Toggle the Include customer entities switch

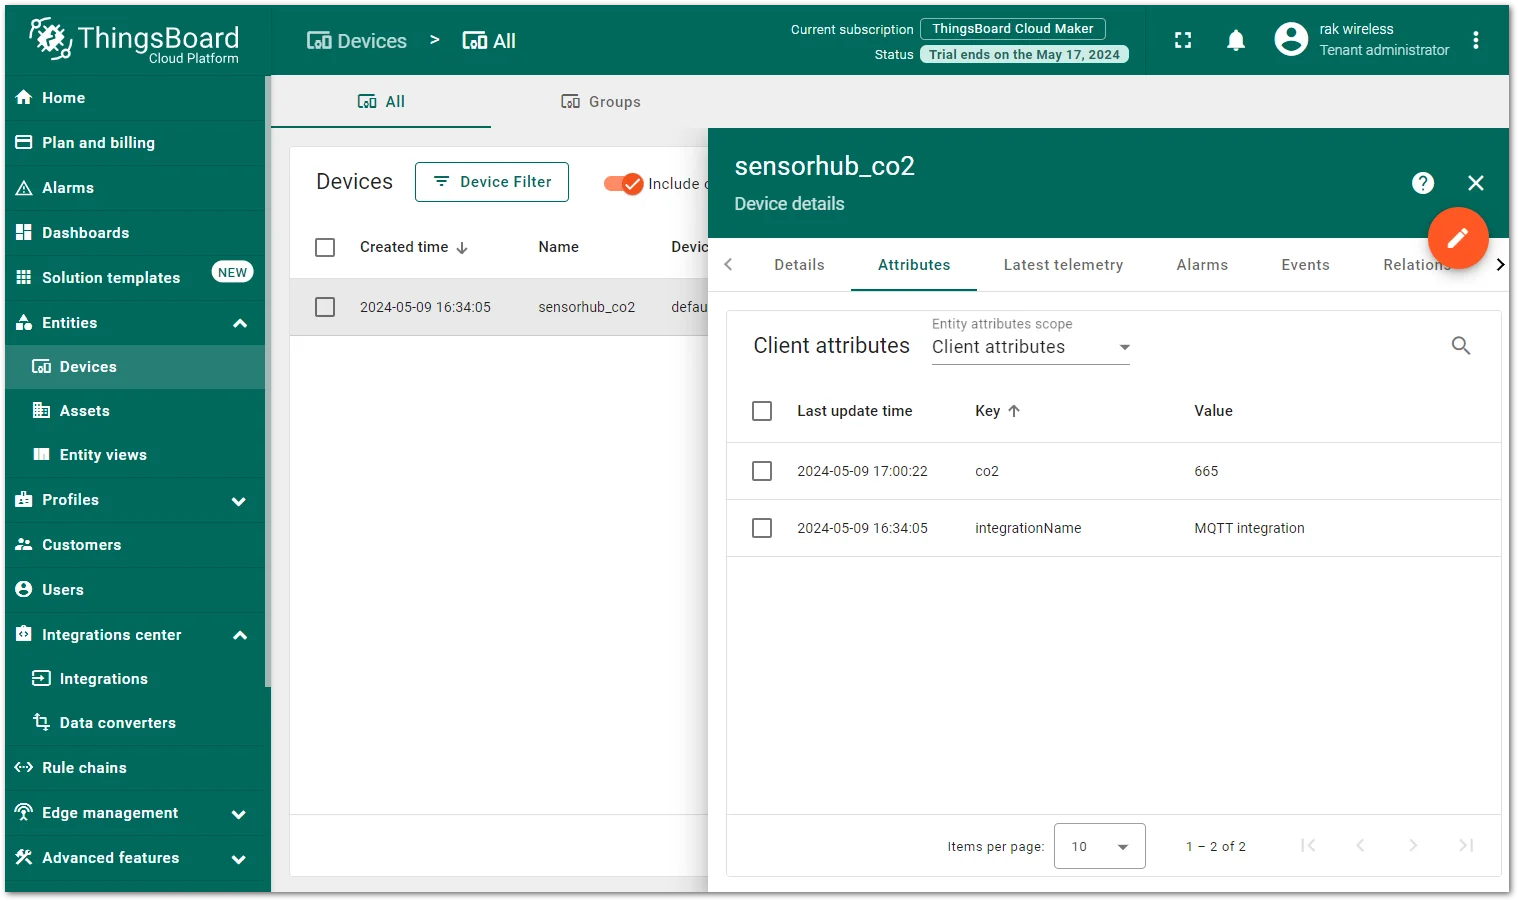click(624, 184)
